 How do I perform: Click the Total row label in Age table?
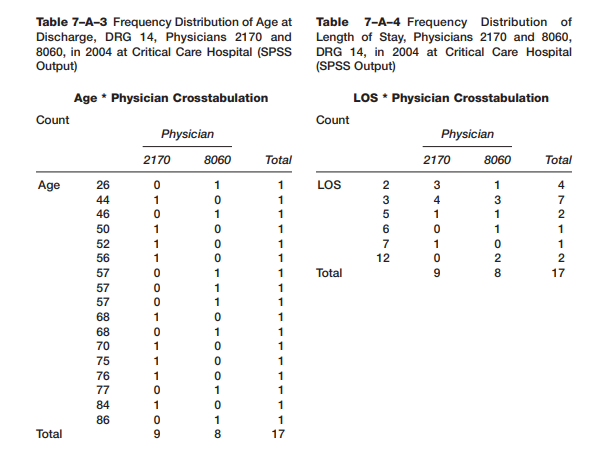[49, 434]
